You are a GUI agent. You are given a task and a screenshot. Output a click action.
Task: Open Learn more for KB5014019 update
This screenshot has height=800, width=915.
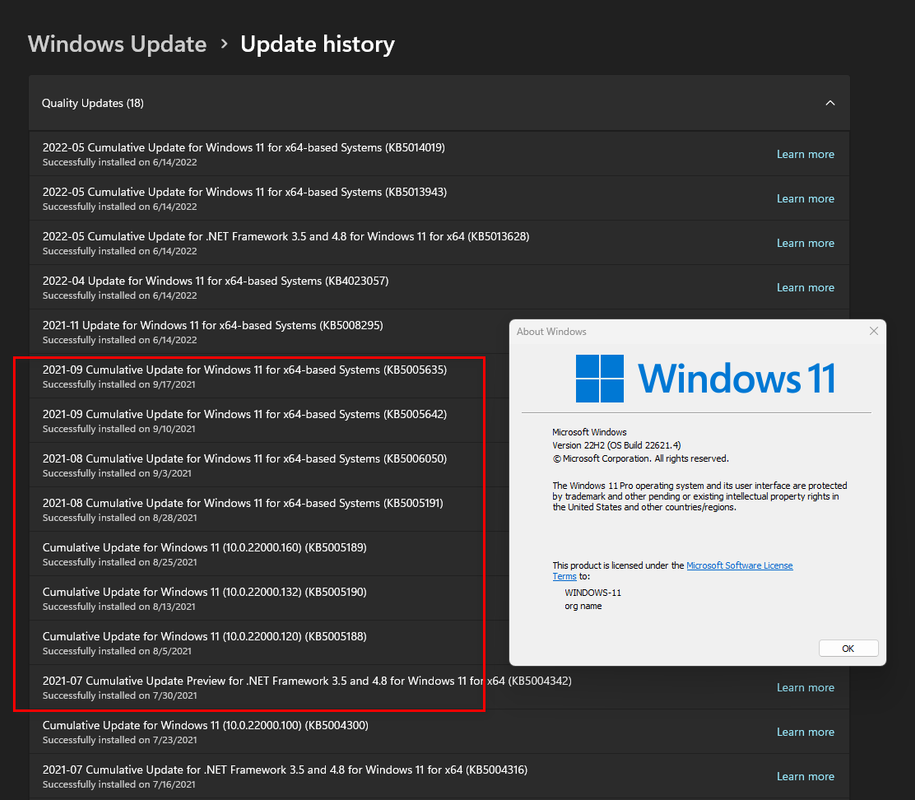pyautogui.click(x=805, y=154)
